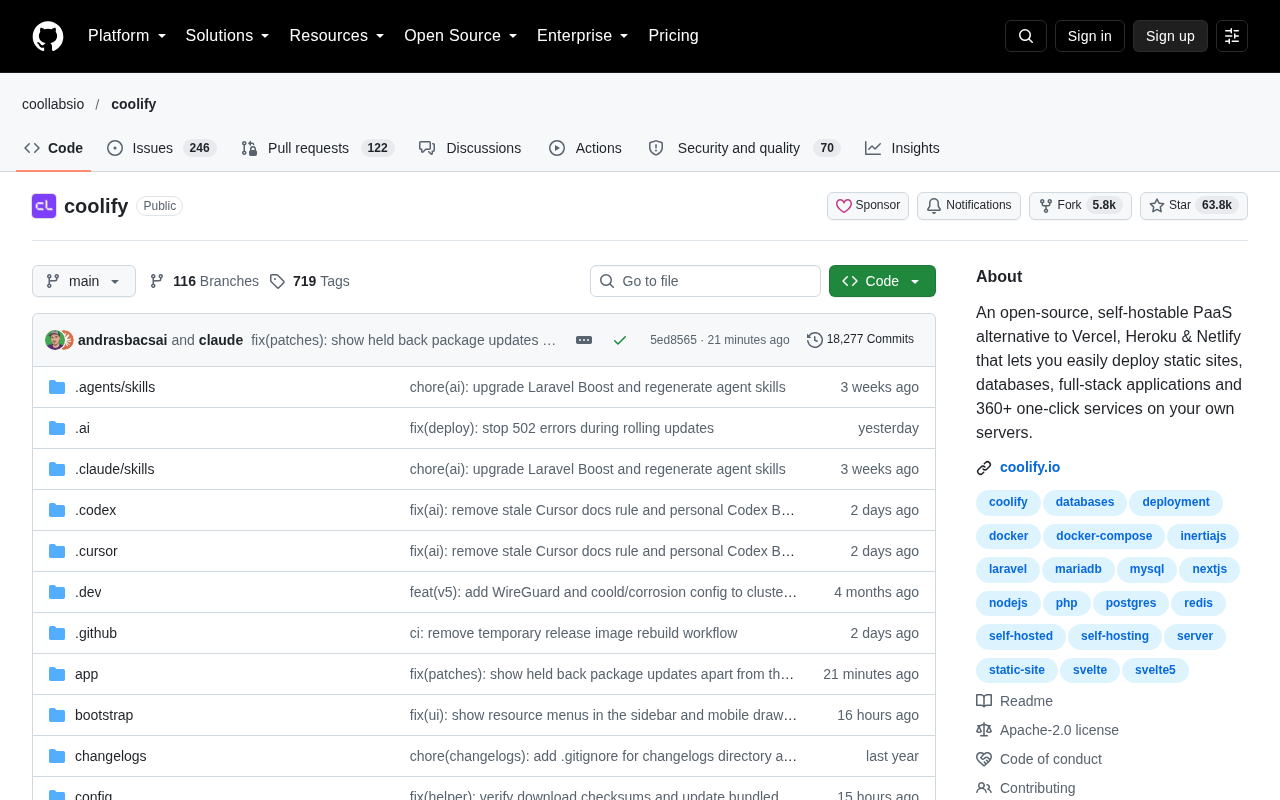Click the commit status green checkmark
This screenshot has width=1280, height=800.
(620, 340)
